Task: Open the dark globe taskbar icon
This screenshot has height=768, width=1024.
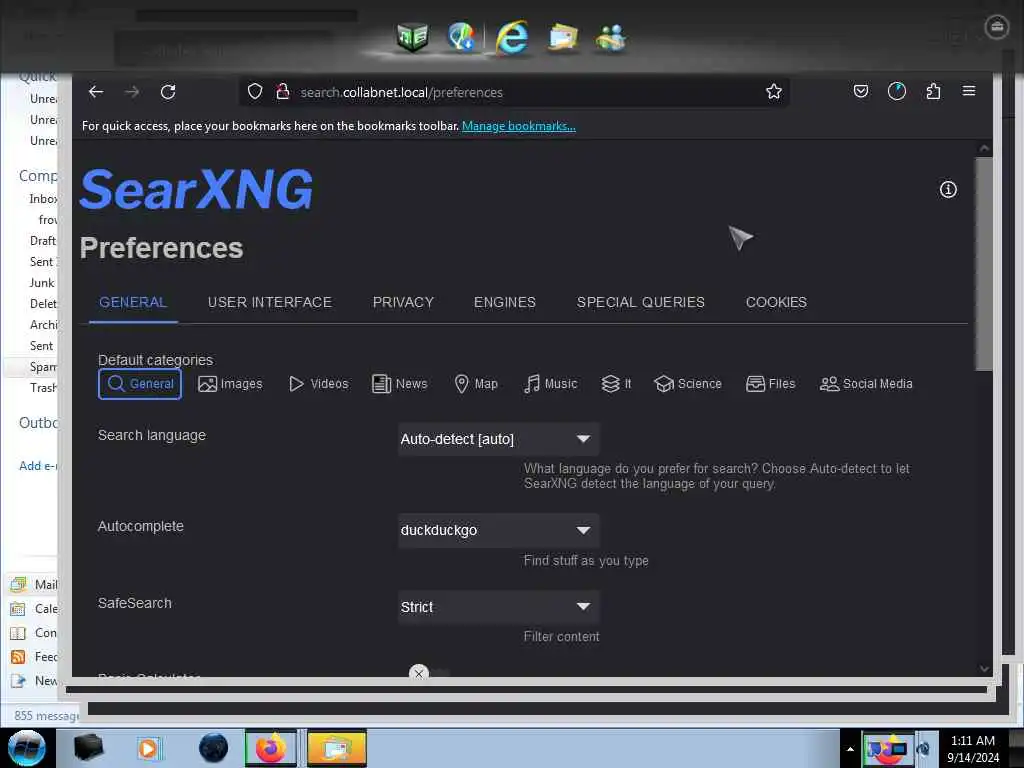Action: pyautogui.click(x=214, y=748)
